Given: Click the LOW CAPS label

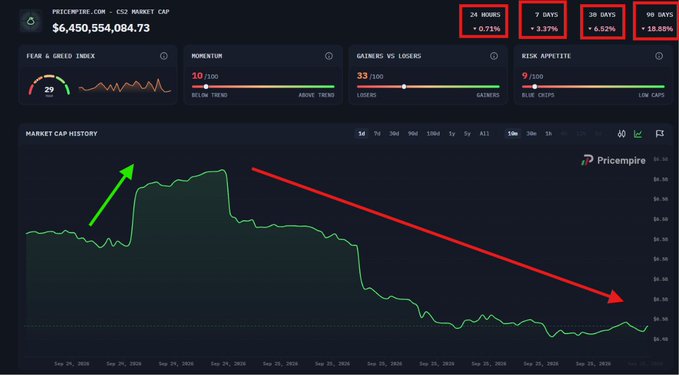Looking at the screenshot, I should [651, 95].
